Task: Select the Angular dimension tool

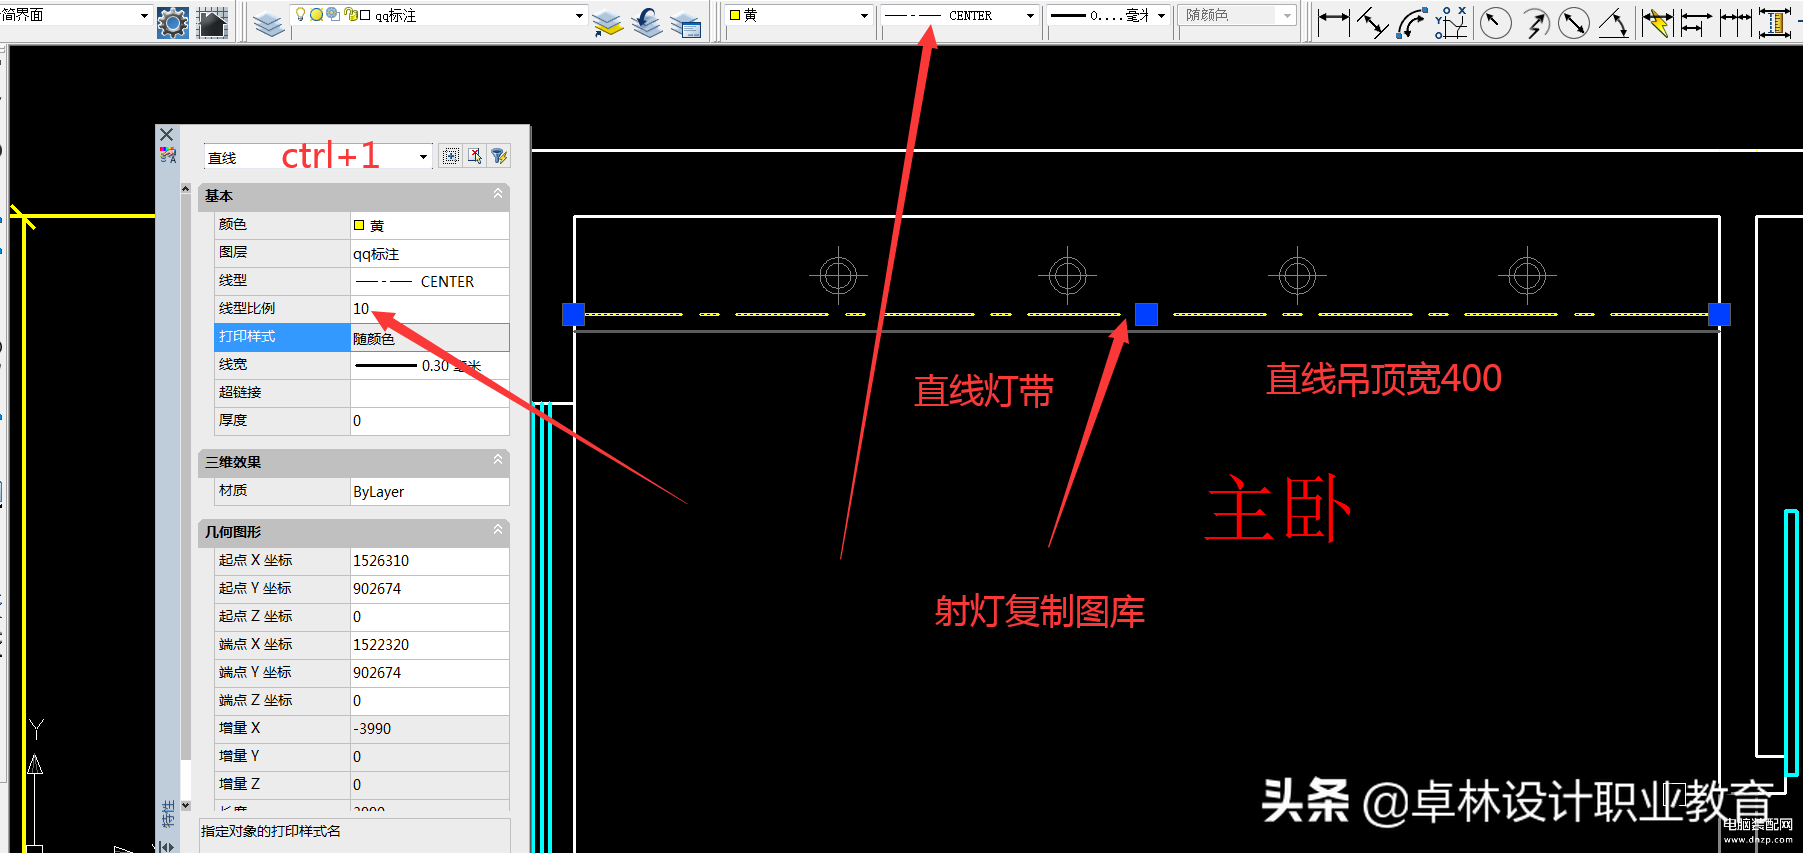Action: (1613, 22)
